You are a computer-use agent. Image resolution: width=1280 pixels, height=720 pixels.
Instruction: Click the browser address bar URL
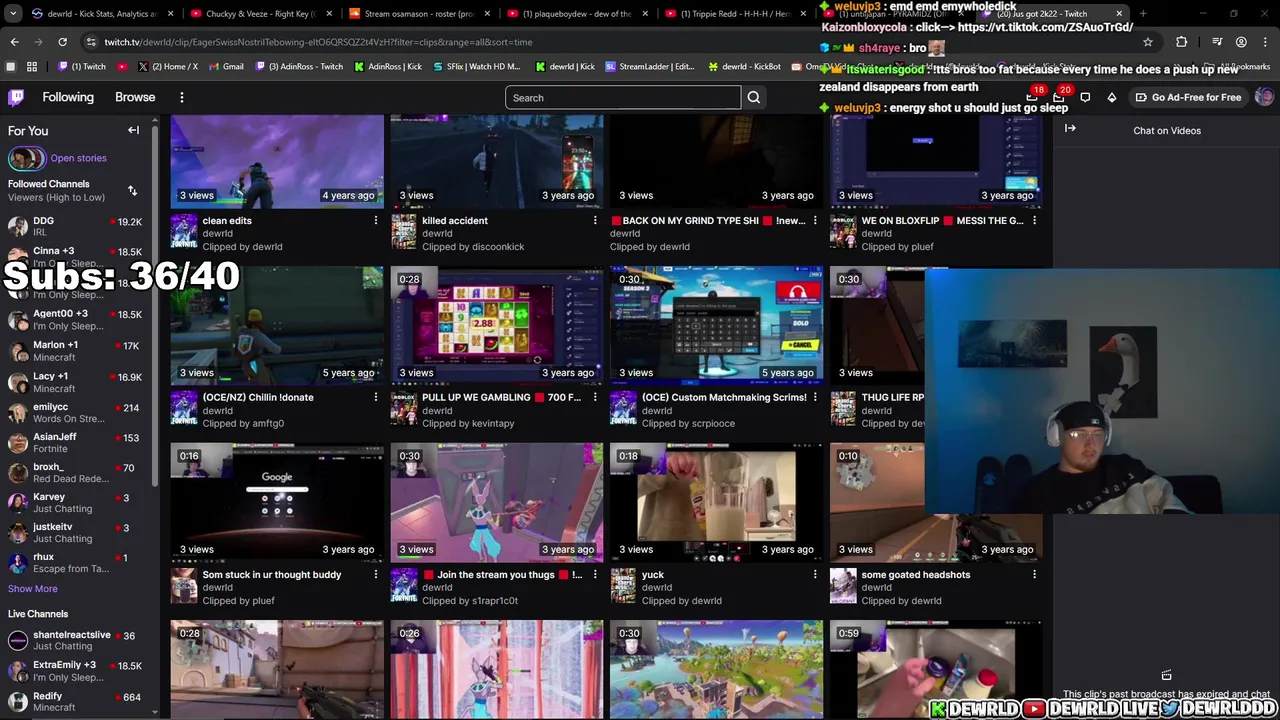point(318,42)
